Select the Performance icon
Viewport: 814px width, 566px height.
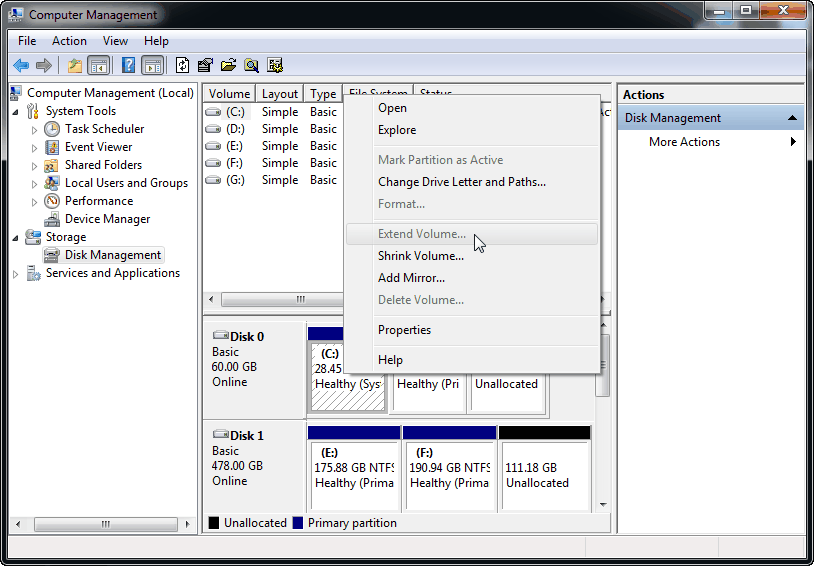pos(52,201)
